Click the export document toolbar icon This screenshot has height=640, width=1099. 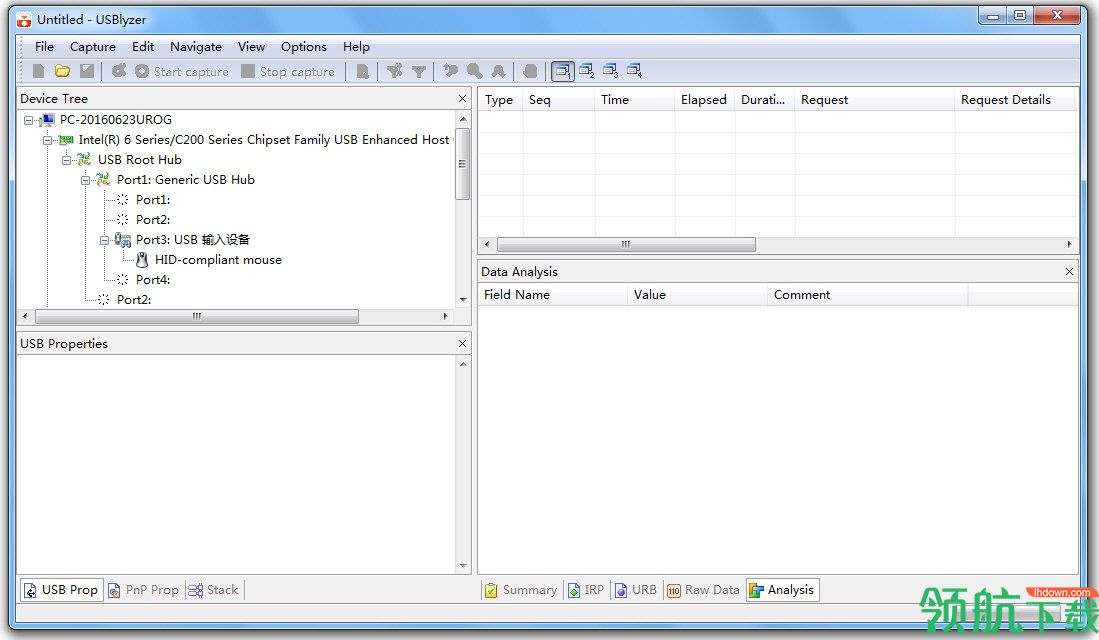362,71
